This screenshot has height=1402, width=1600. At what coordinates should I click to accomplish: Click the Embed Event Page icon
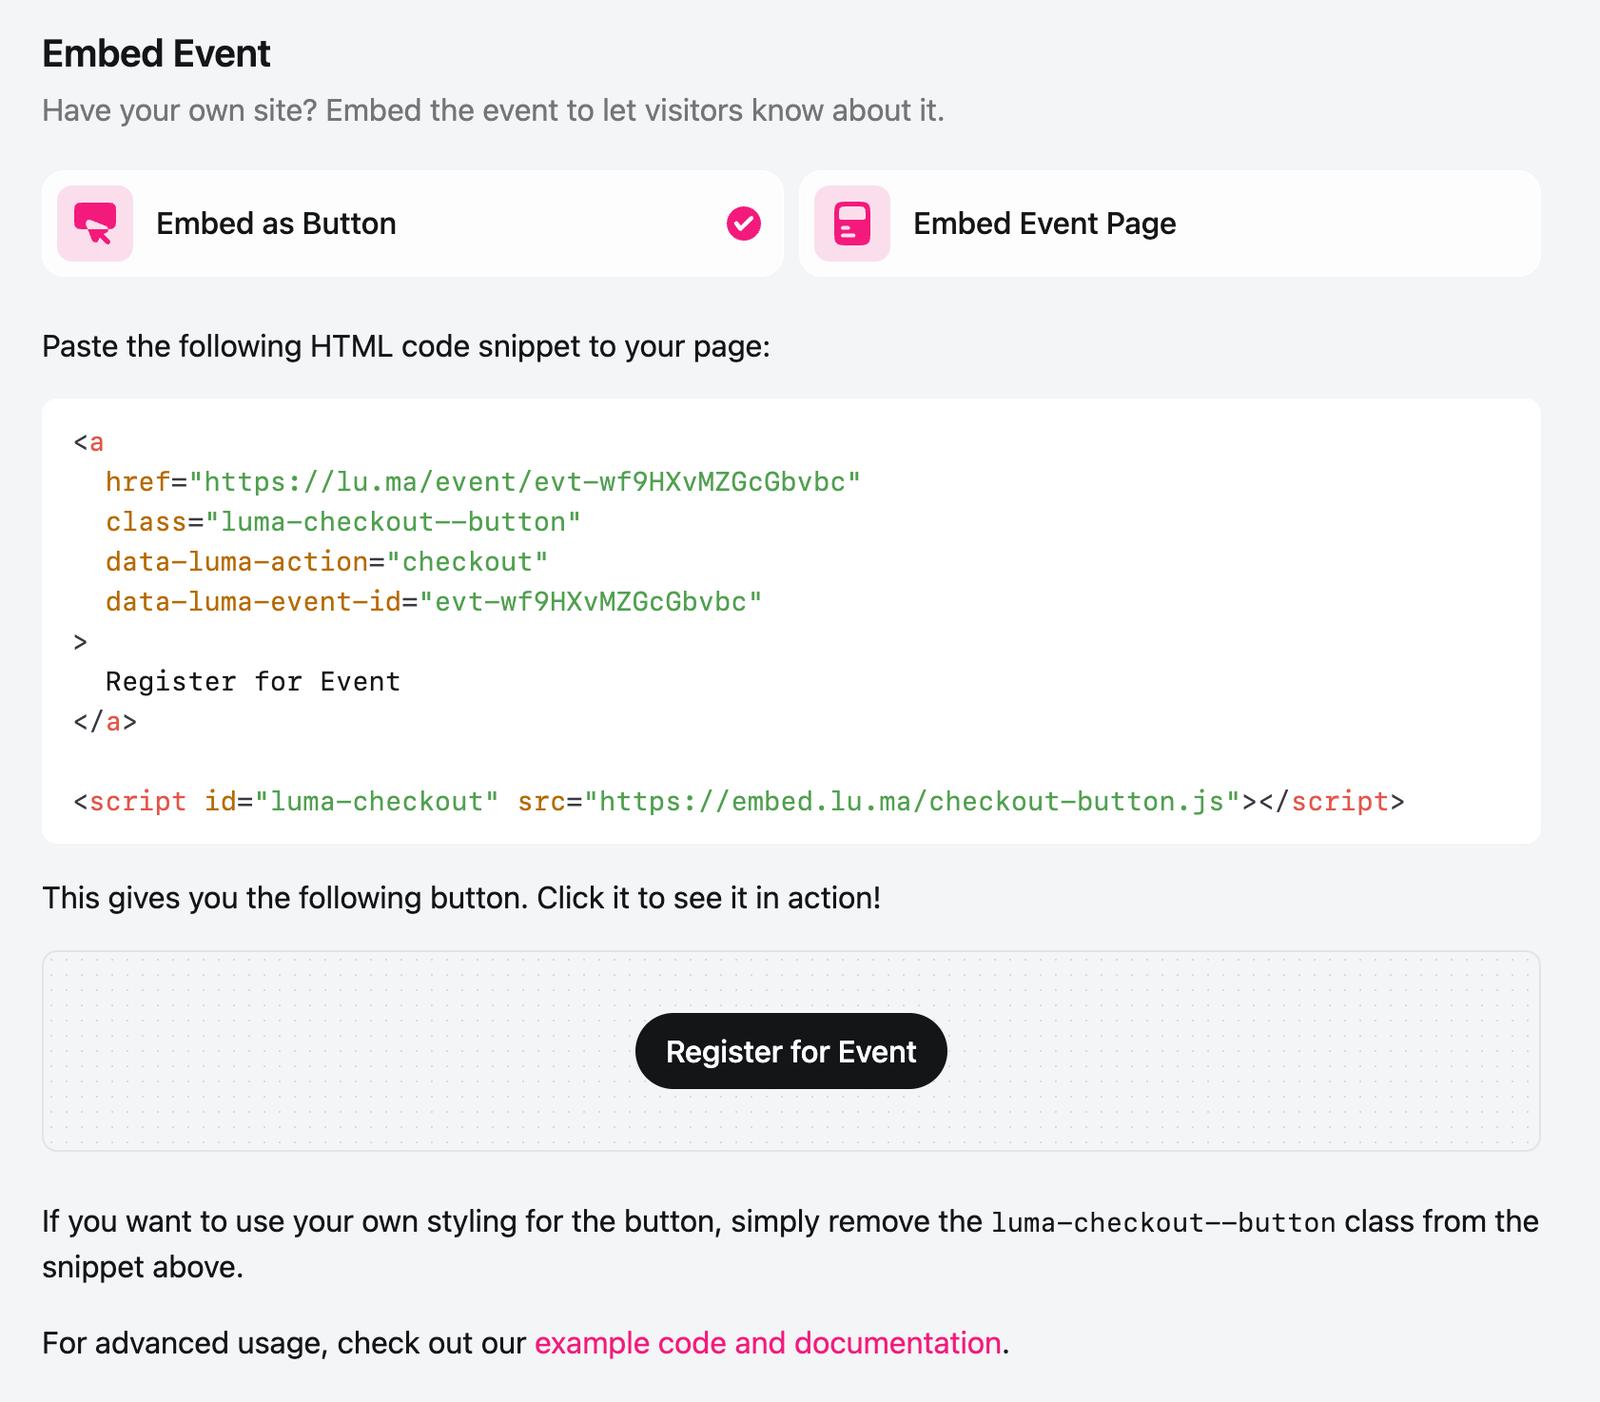tap(852, 223)
